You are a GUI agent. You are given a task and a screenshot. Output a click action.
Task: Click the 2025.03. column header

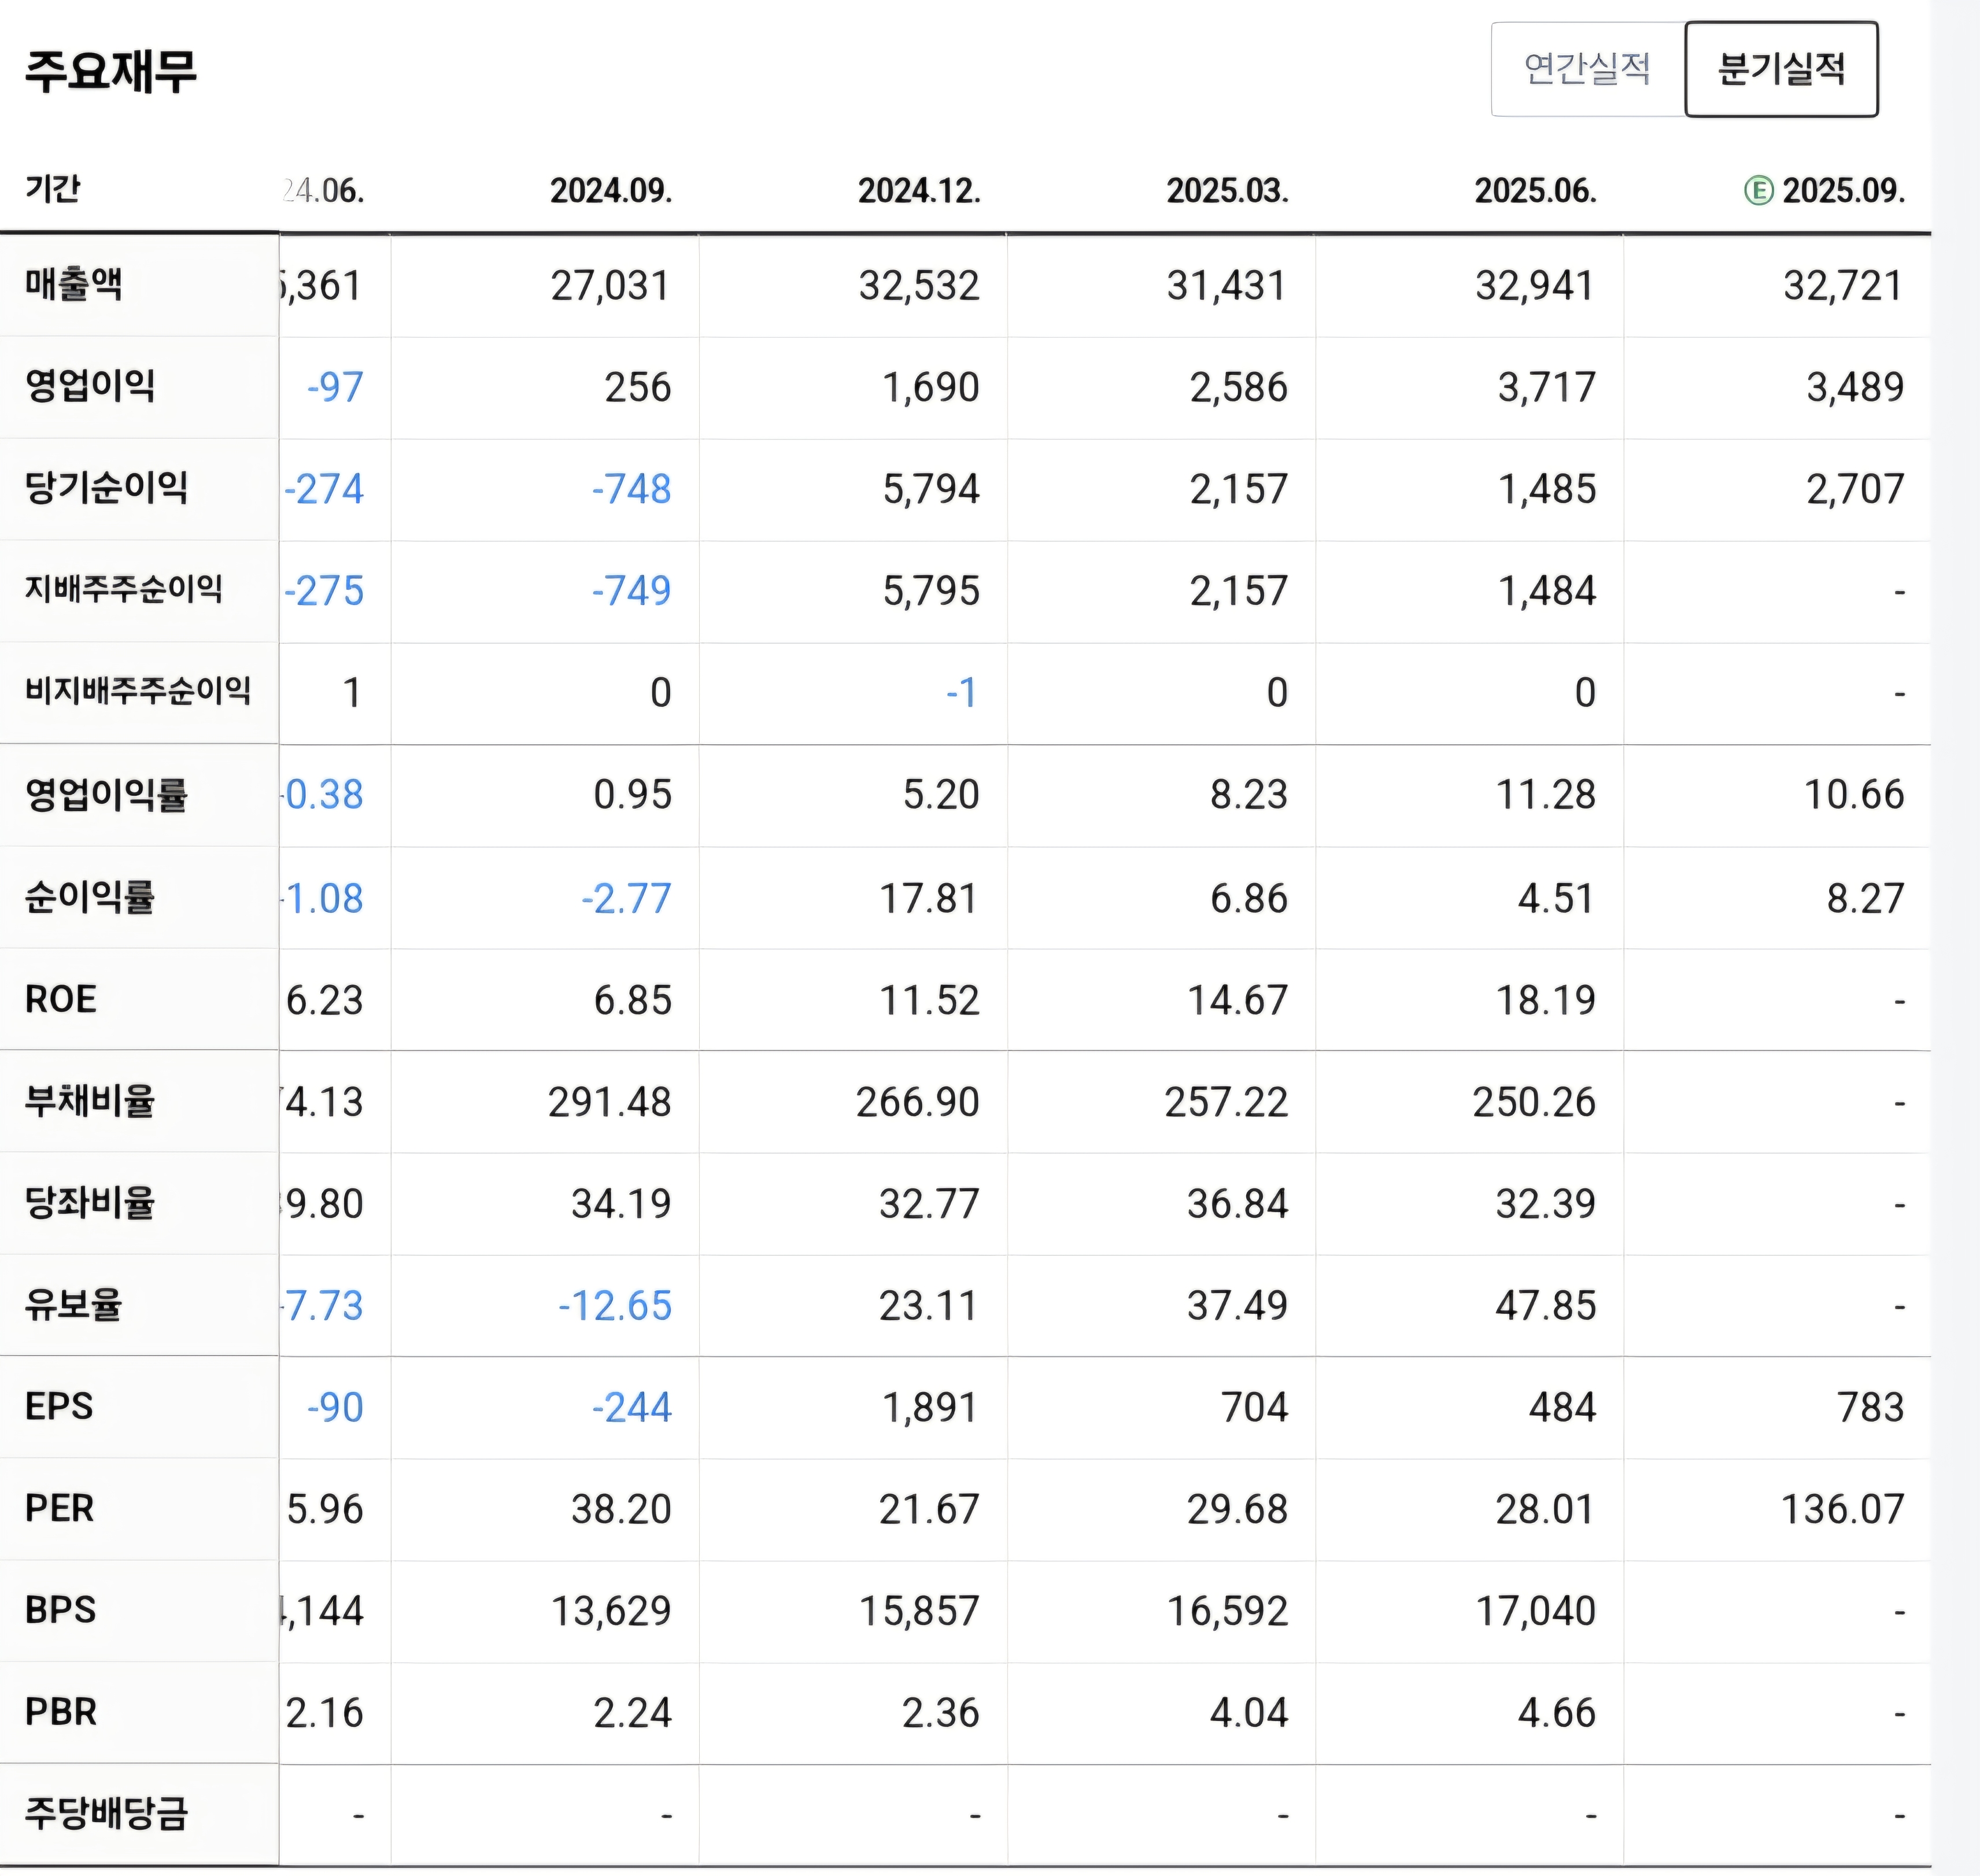[1227, 190]
